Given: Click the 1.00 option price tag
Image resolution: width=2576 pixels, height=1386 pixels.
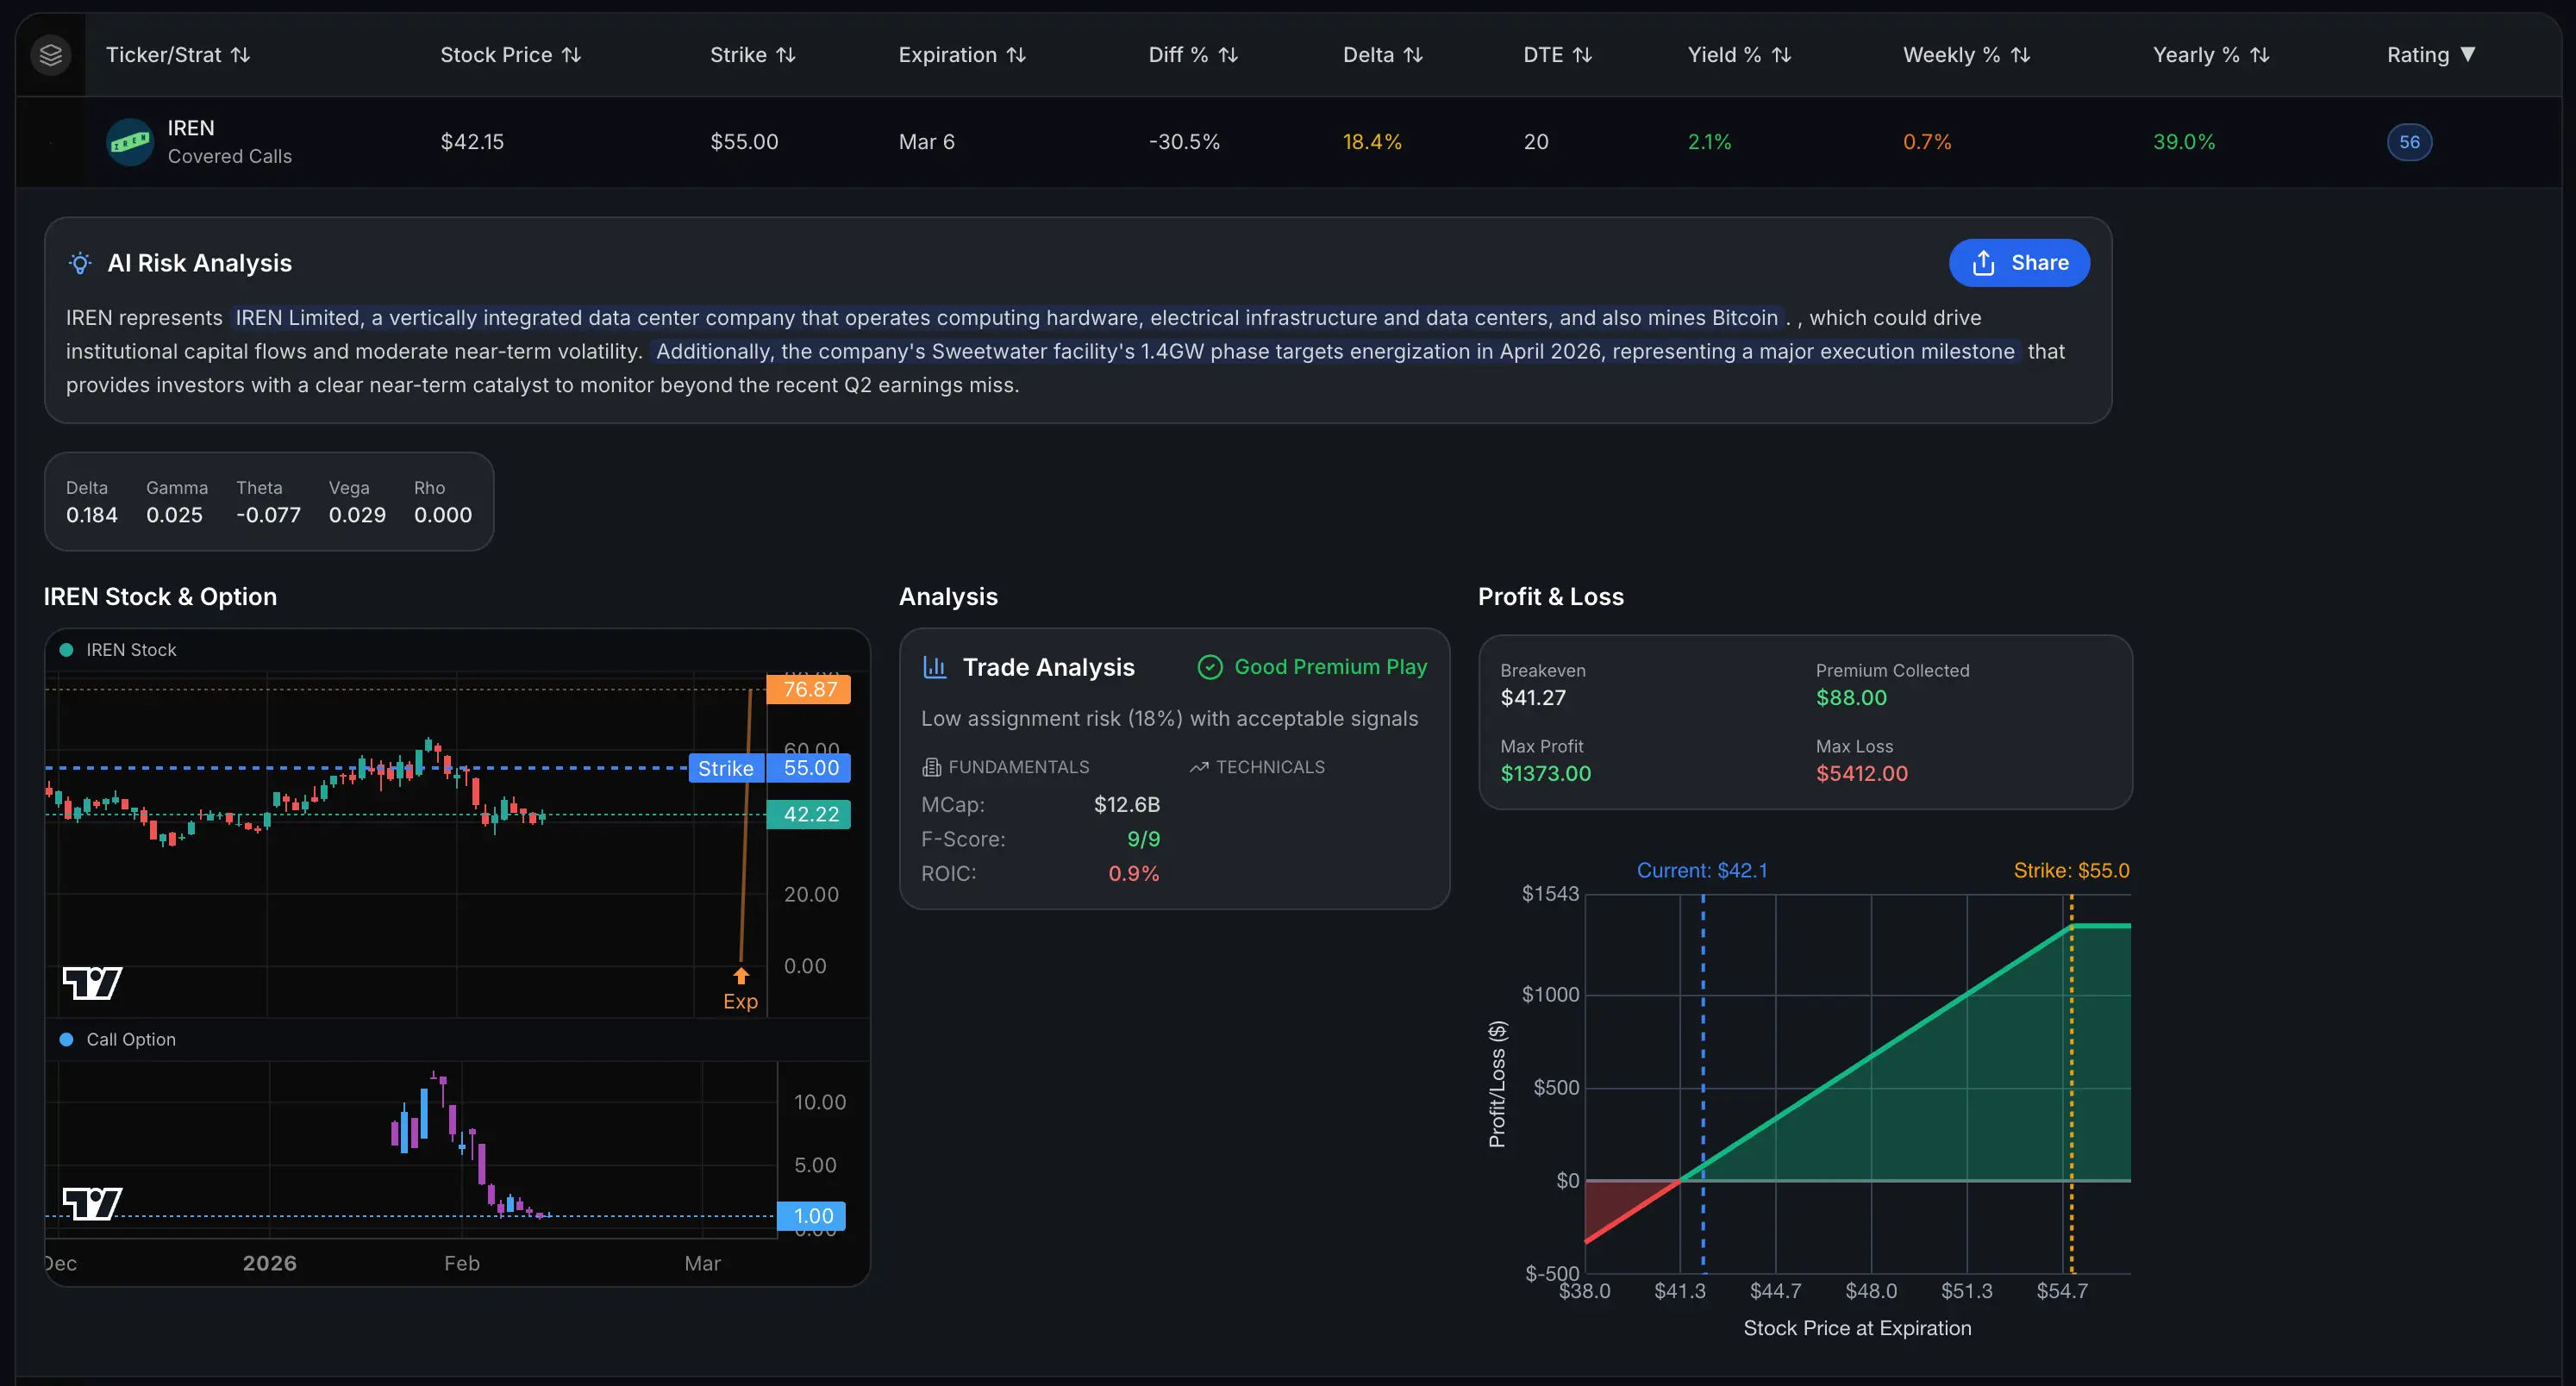Looking at the screenshot, I should click(812, 1216).
